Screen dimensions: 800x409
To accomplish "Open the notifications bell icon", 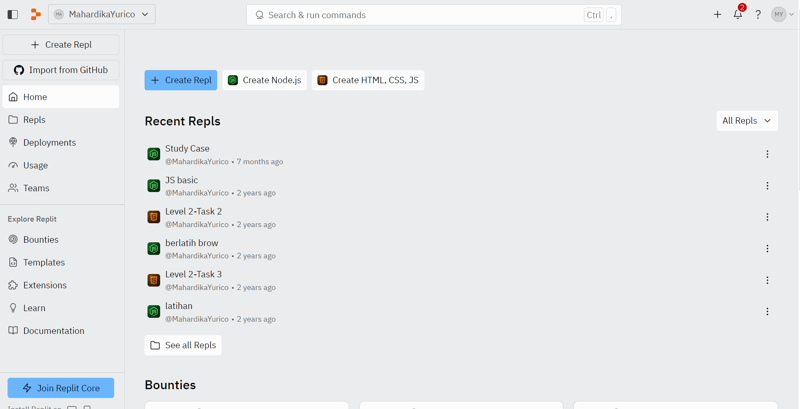I will click(x=738, y=14).
